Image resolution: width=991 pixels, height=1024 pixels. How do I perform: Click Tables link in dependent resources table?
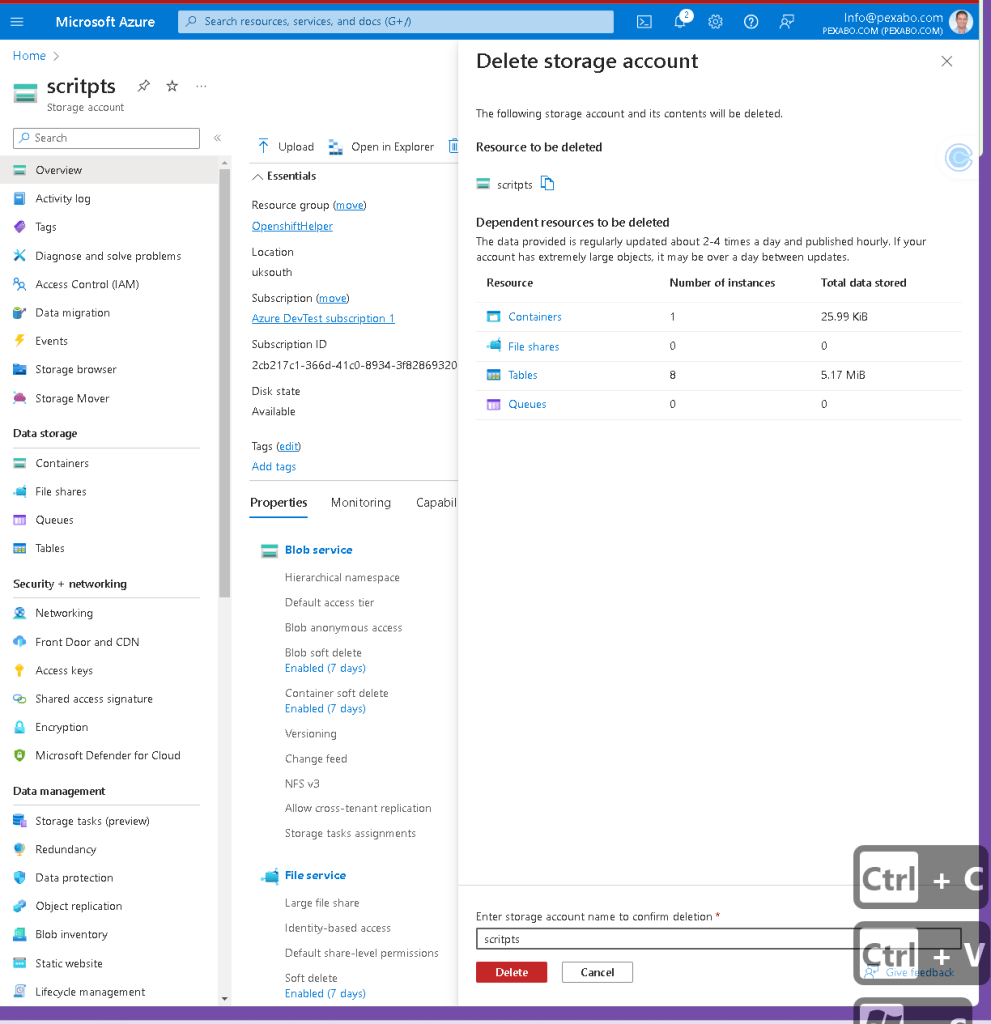[523, 375]
